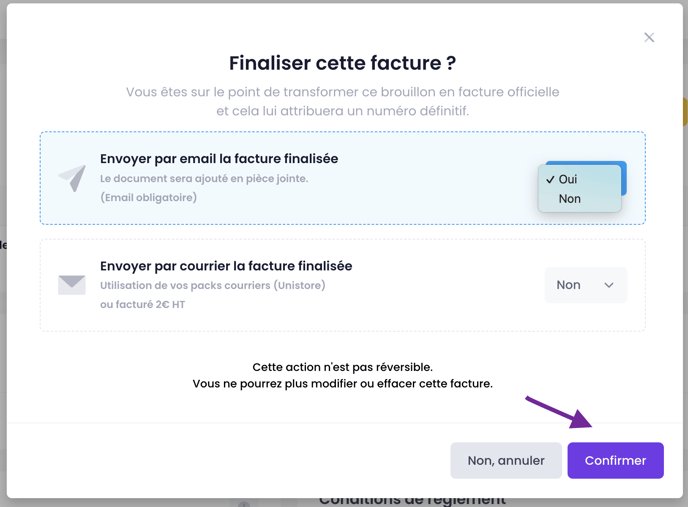688x507 pixels.
Task: Click the checkmark beside Oui
Action: coord(550,179)
